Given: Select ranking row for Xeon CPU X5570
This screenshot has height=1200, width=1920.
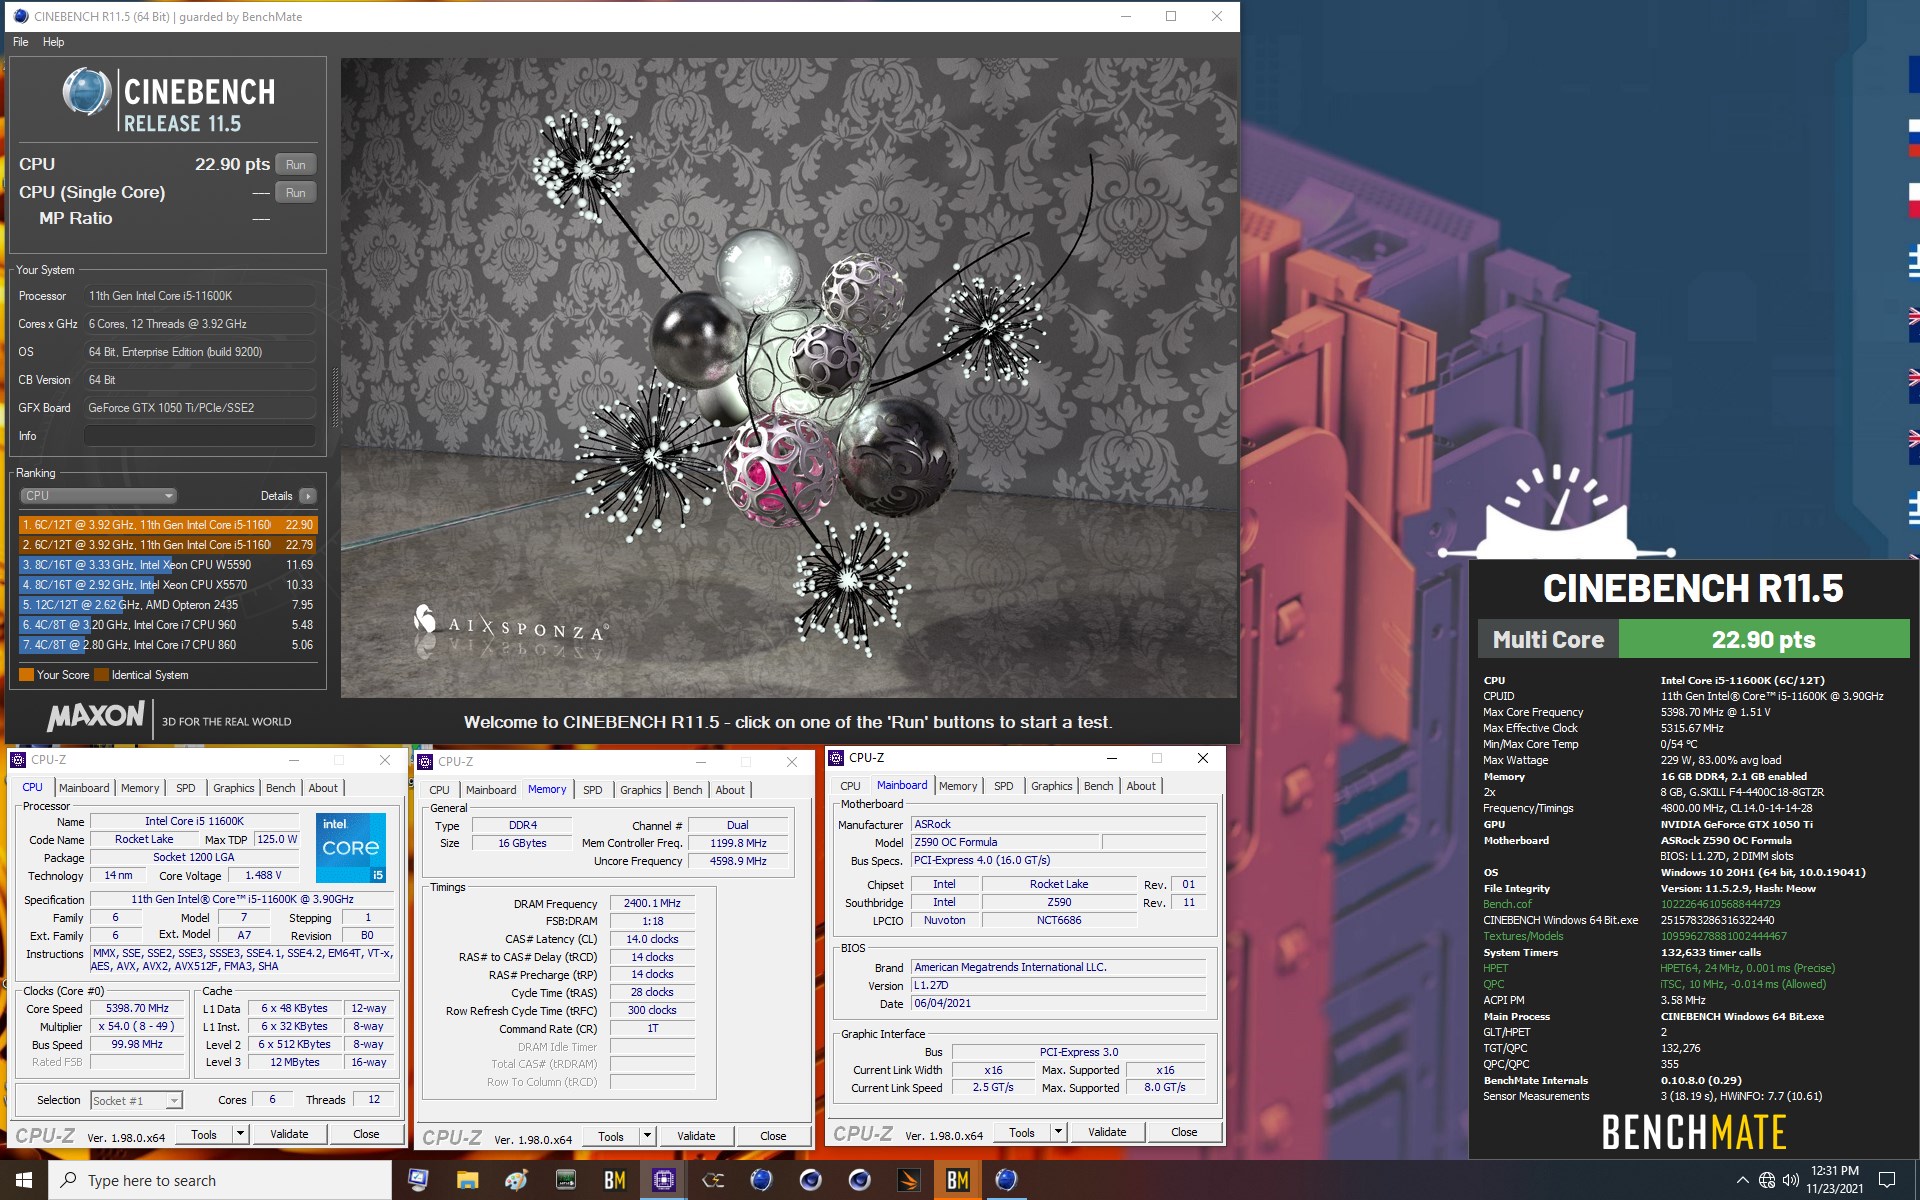Looking at the screenshot, I should pyautogui.click(x=168, y=584).
